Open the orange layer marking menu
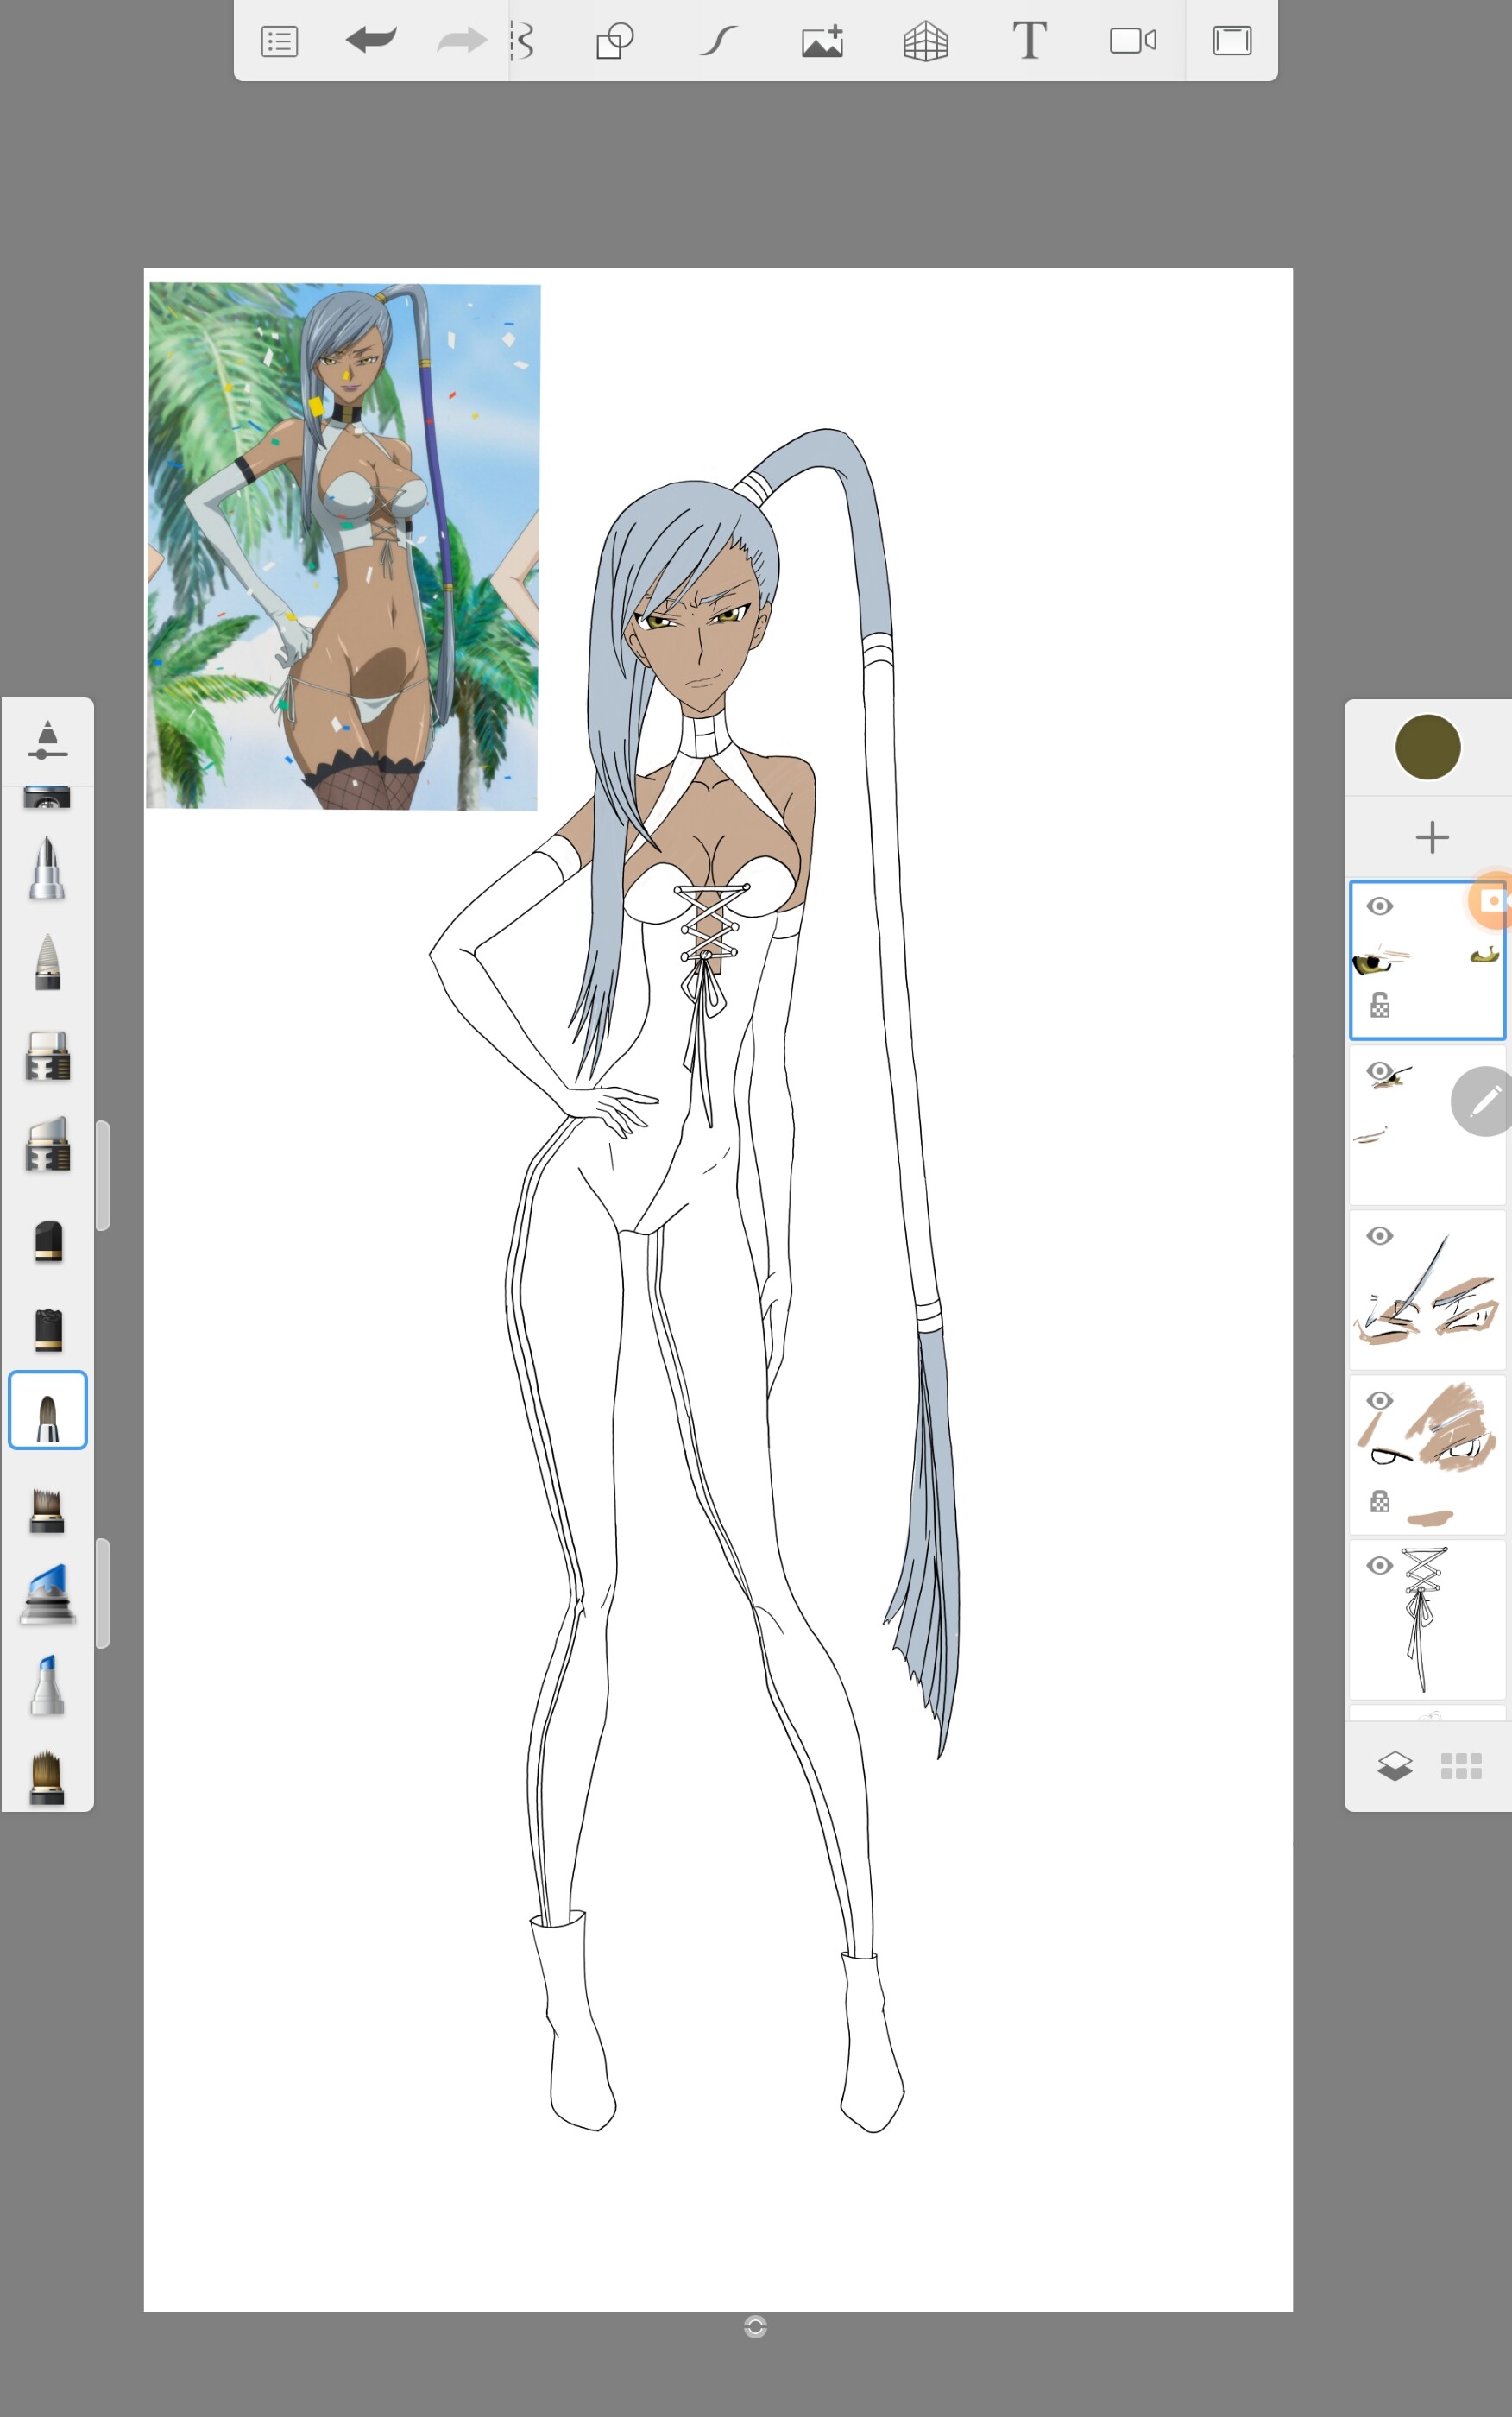This screenshot has width=1512, height=2417. click(1491, 901)
